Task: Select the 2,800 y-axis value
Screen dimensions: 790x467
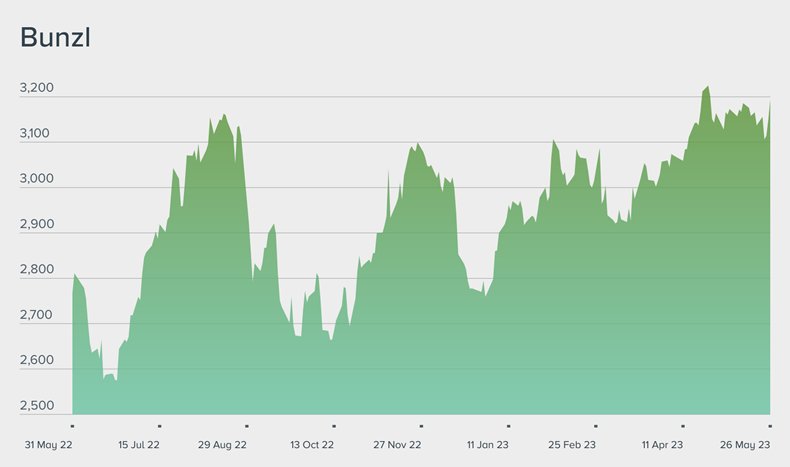Action: pyautogui.click(x=37, y=270)
